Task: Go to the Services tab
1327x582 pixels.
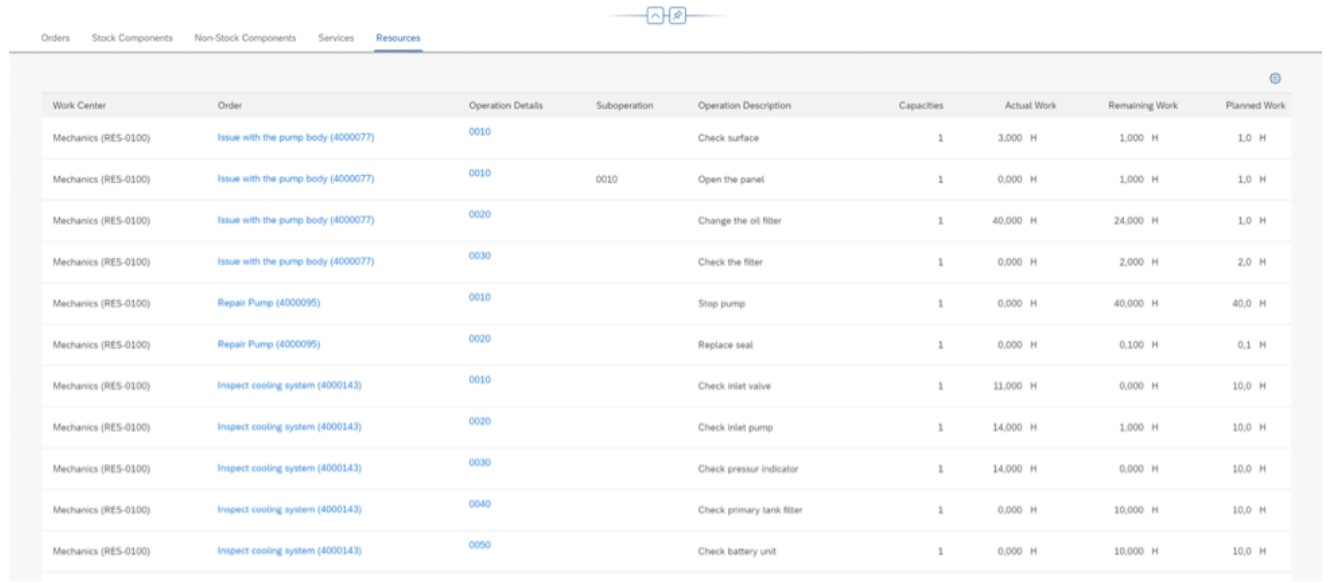Action: tap(336, 38)
